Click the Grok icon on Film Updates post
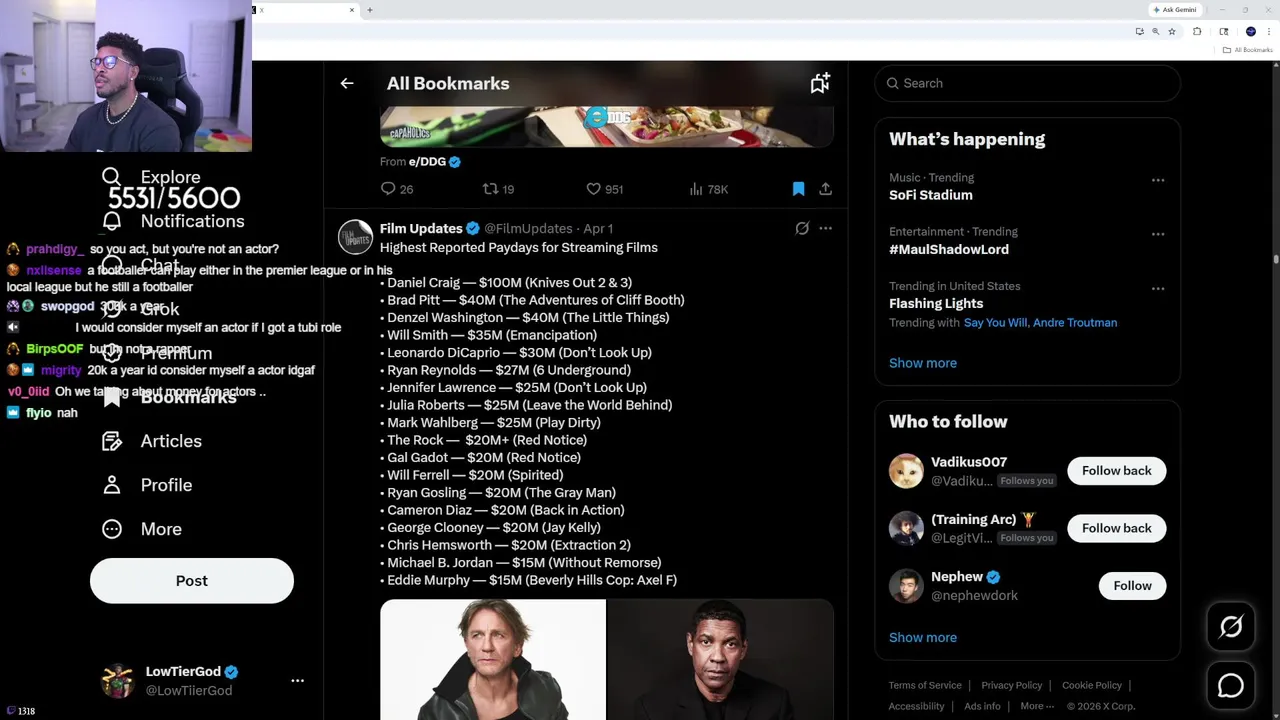 pyautogui.click(x=802, y=229)
